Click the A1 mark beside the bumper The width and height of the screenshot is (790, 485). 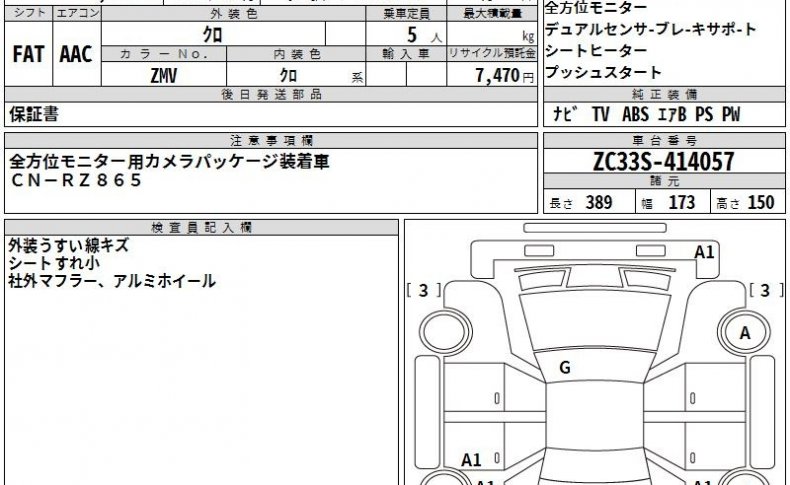(704, 252)
